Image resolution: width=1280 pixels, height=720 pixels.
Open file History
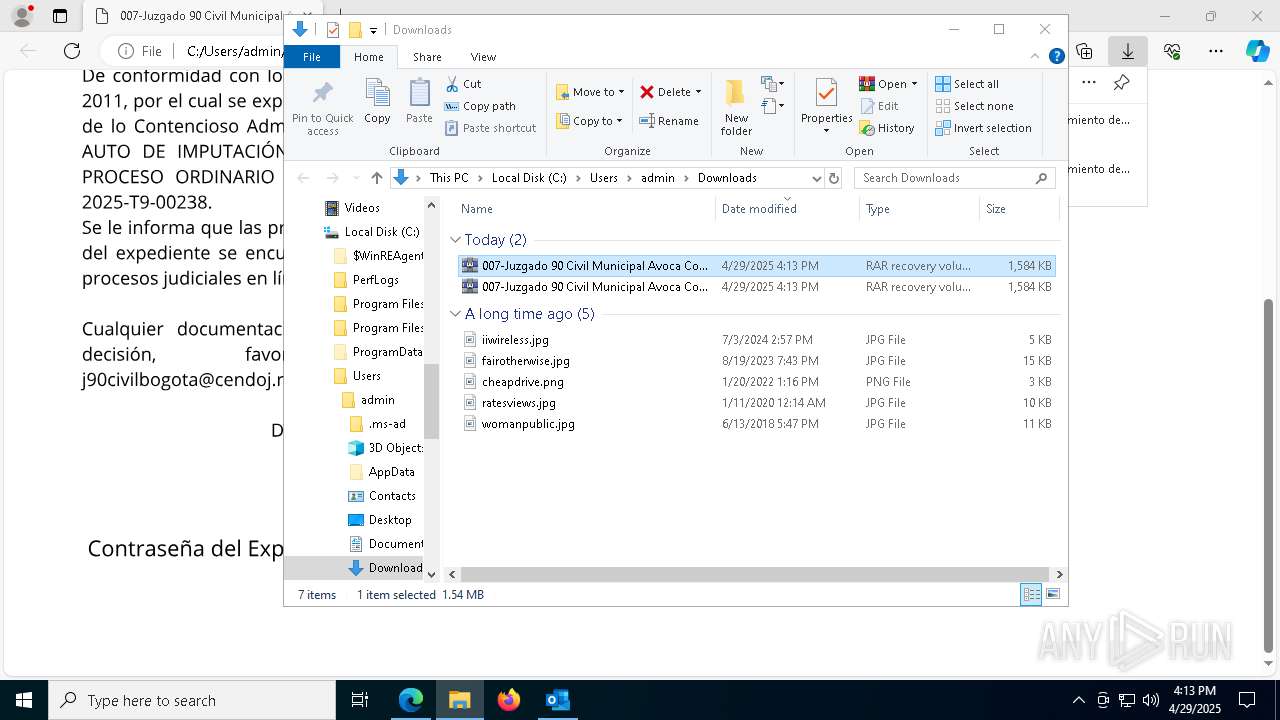(887, 128)
